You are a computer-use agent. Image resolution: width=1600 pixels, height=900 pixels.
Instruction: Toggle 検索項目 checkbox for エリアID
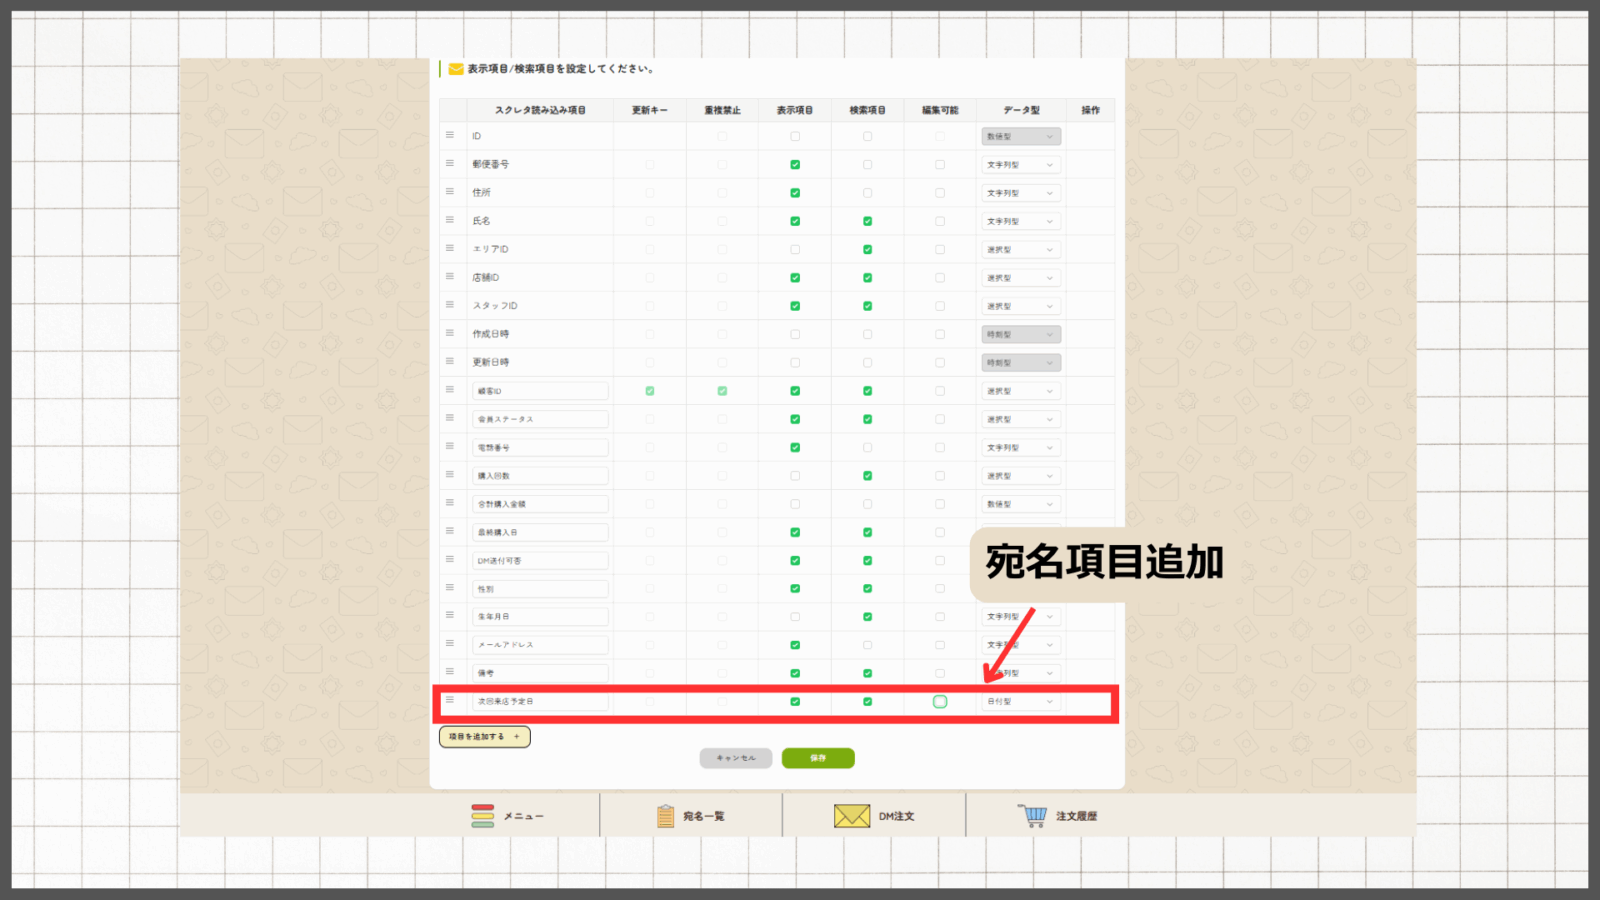(x=867, y=250)
